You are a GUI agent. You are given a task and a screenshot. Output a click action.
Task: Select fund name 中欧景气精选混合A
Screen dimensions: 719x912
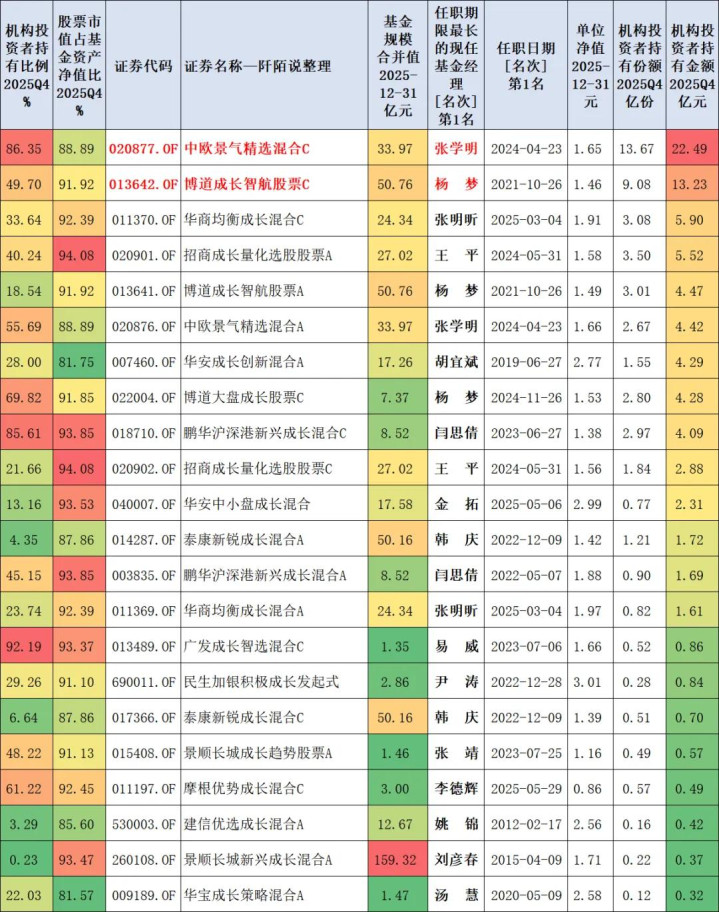(244, 326)
